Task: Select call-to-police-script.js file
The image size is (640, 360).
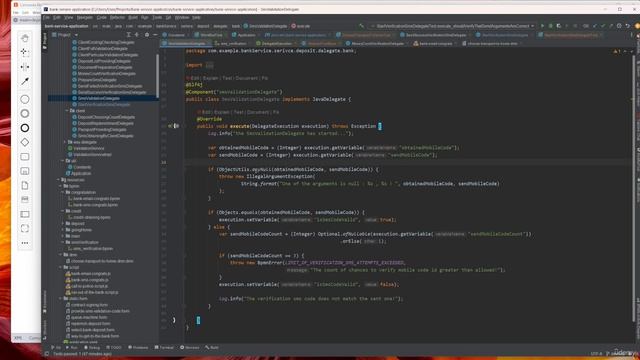Action: (x=90, y=286)
